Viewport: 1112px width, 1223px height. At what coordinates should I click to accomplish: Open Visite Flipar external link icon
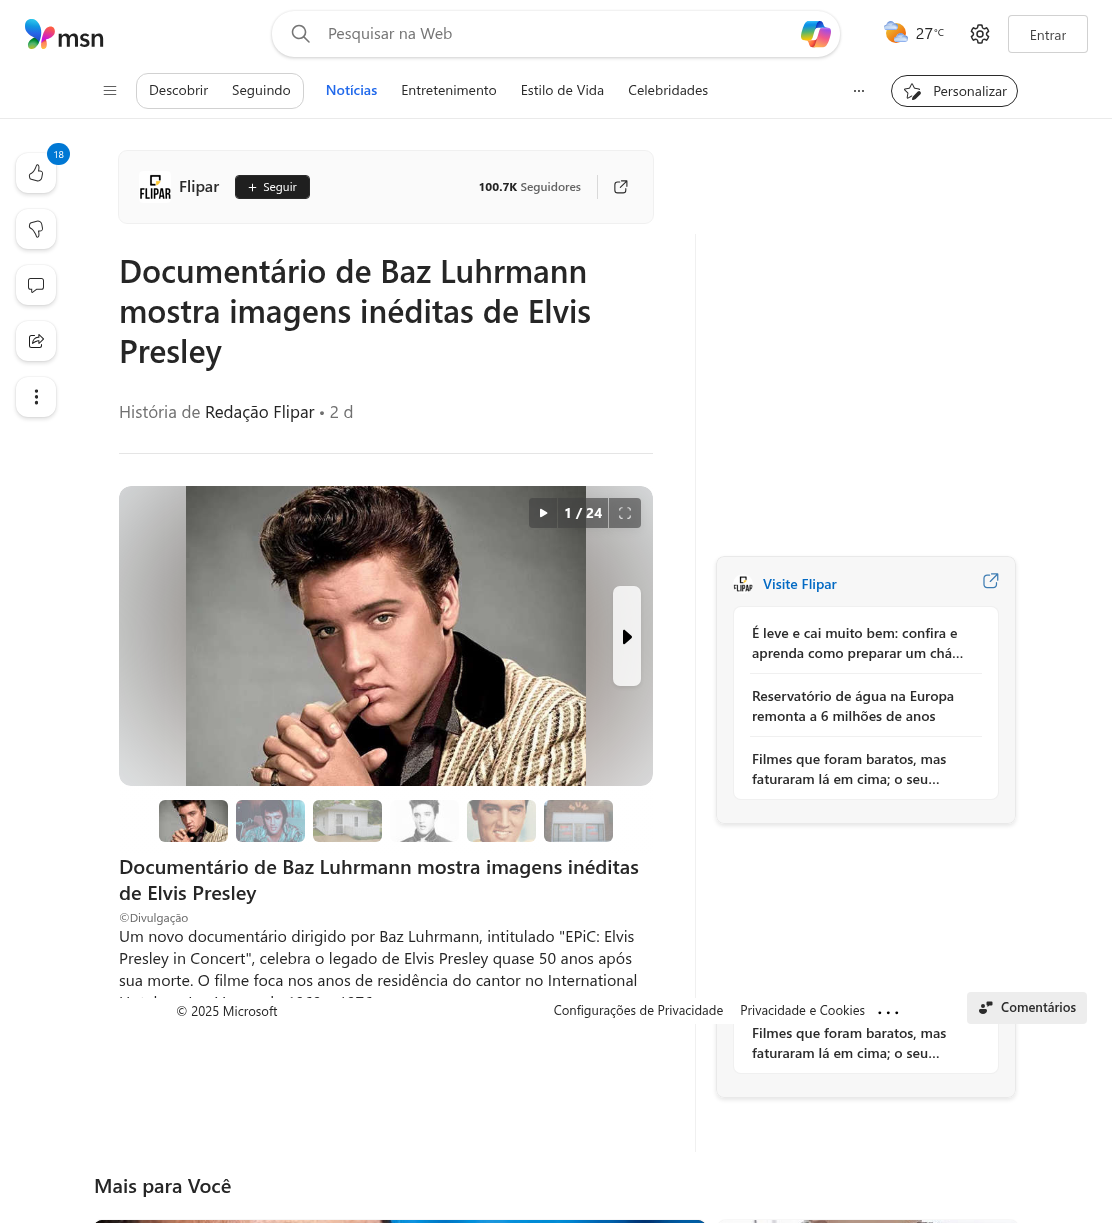click(x=991, y=581)
